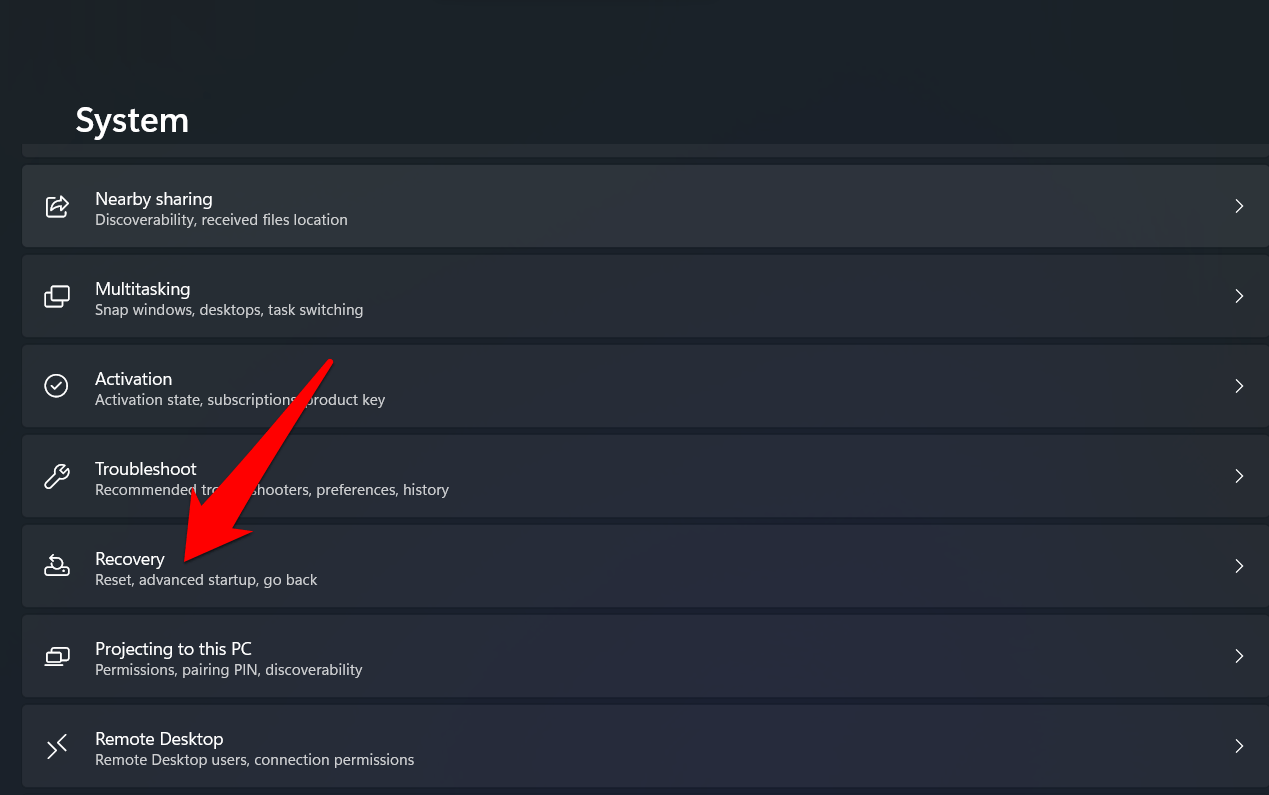Viewport: 1269px width, 795px height.
Task: Select the Nearby sharing title text
Action: (153, 199)
